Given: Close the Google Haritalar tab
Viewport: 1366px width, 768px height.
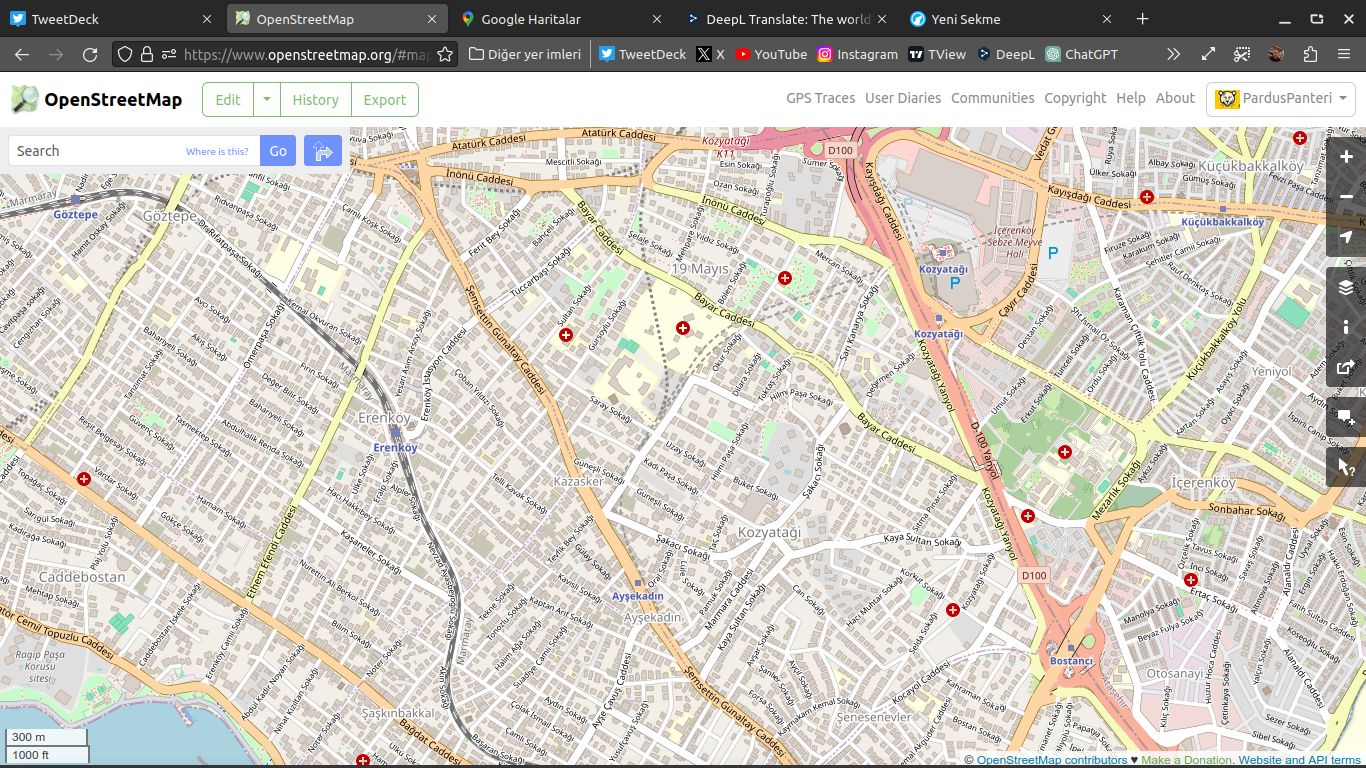Looking at the screenshot, I should (x=657, y=19).
